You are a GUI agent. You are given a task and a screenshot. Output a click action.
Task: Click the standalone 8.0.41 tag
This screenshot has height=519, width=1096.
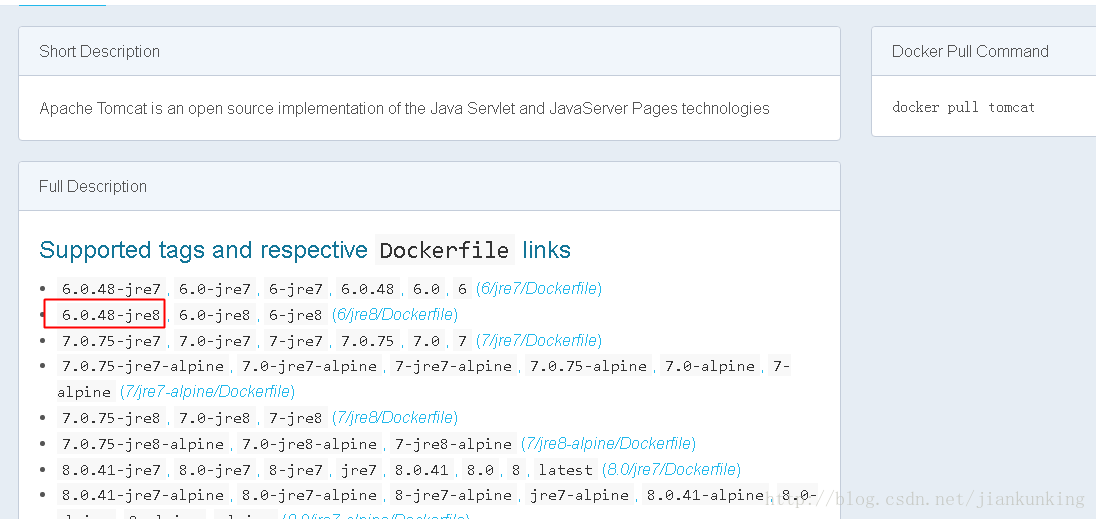(421, 469)
